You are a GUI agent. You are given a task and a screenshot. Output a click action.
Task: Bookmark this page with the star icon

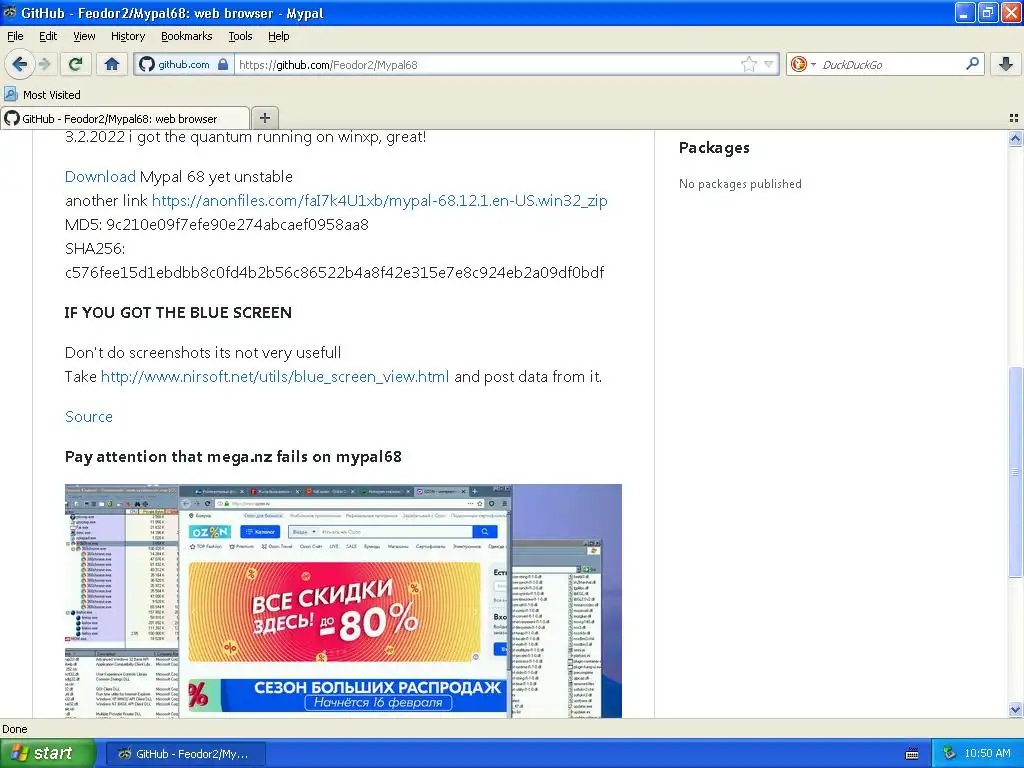point(748,64)
